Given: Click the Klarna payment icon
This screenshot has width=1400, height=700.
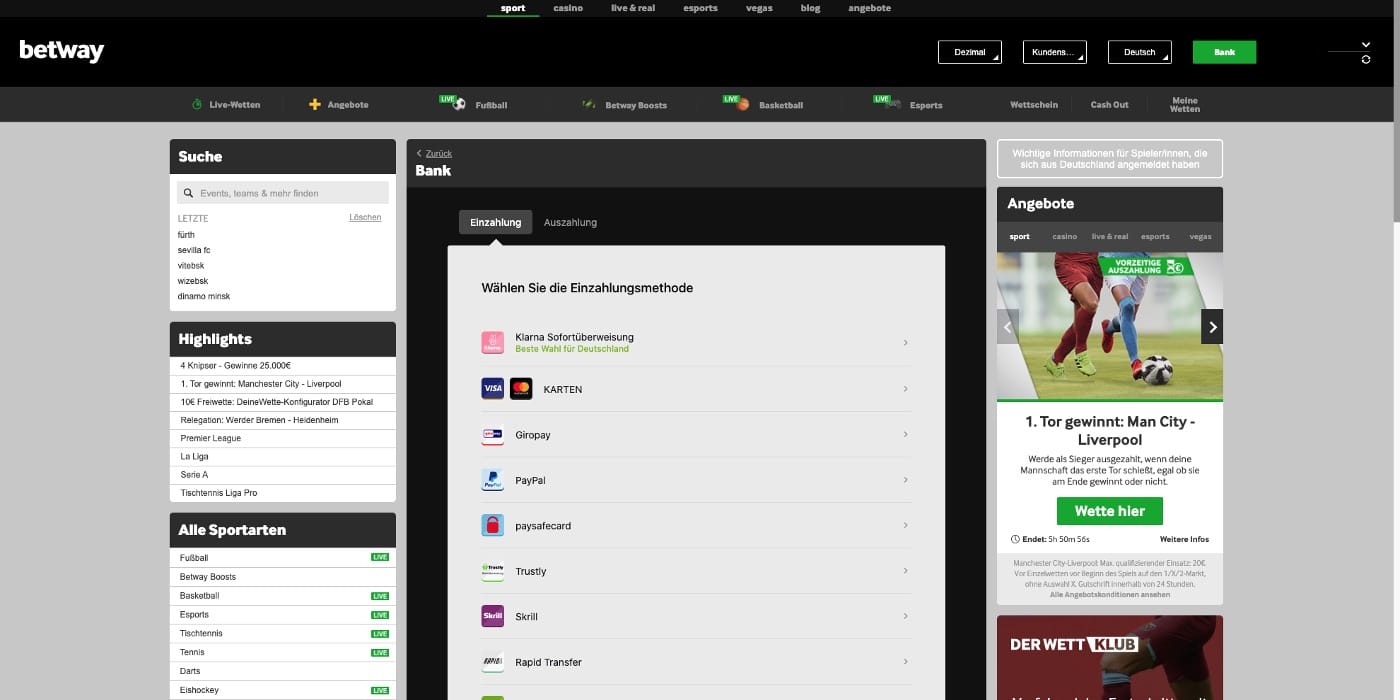Looking at the screenshot, I should point(492,343).
